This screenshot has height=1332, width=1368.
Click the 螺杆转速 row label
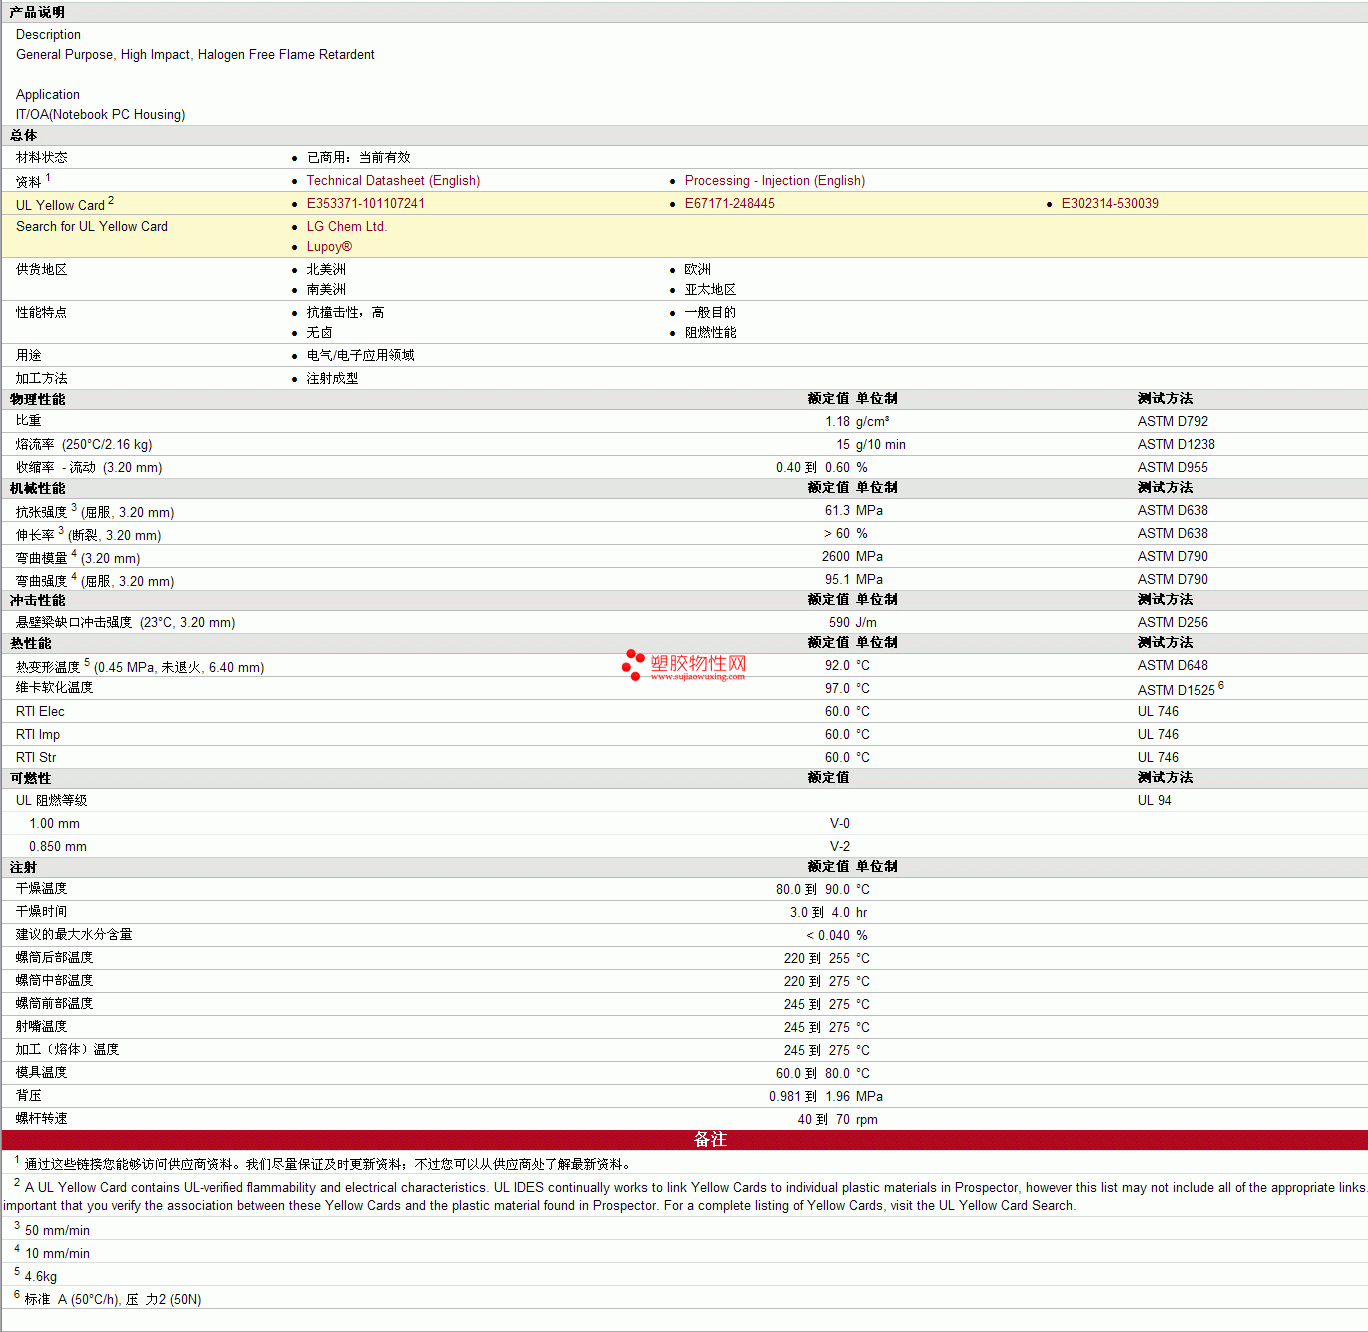[42, 1119]
